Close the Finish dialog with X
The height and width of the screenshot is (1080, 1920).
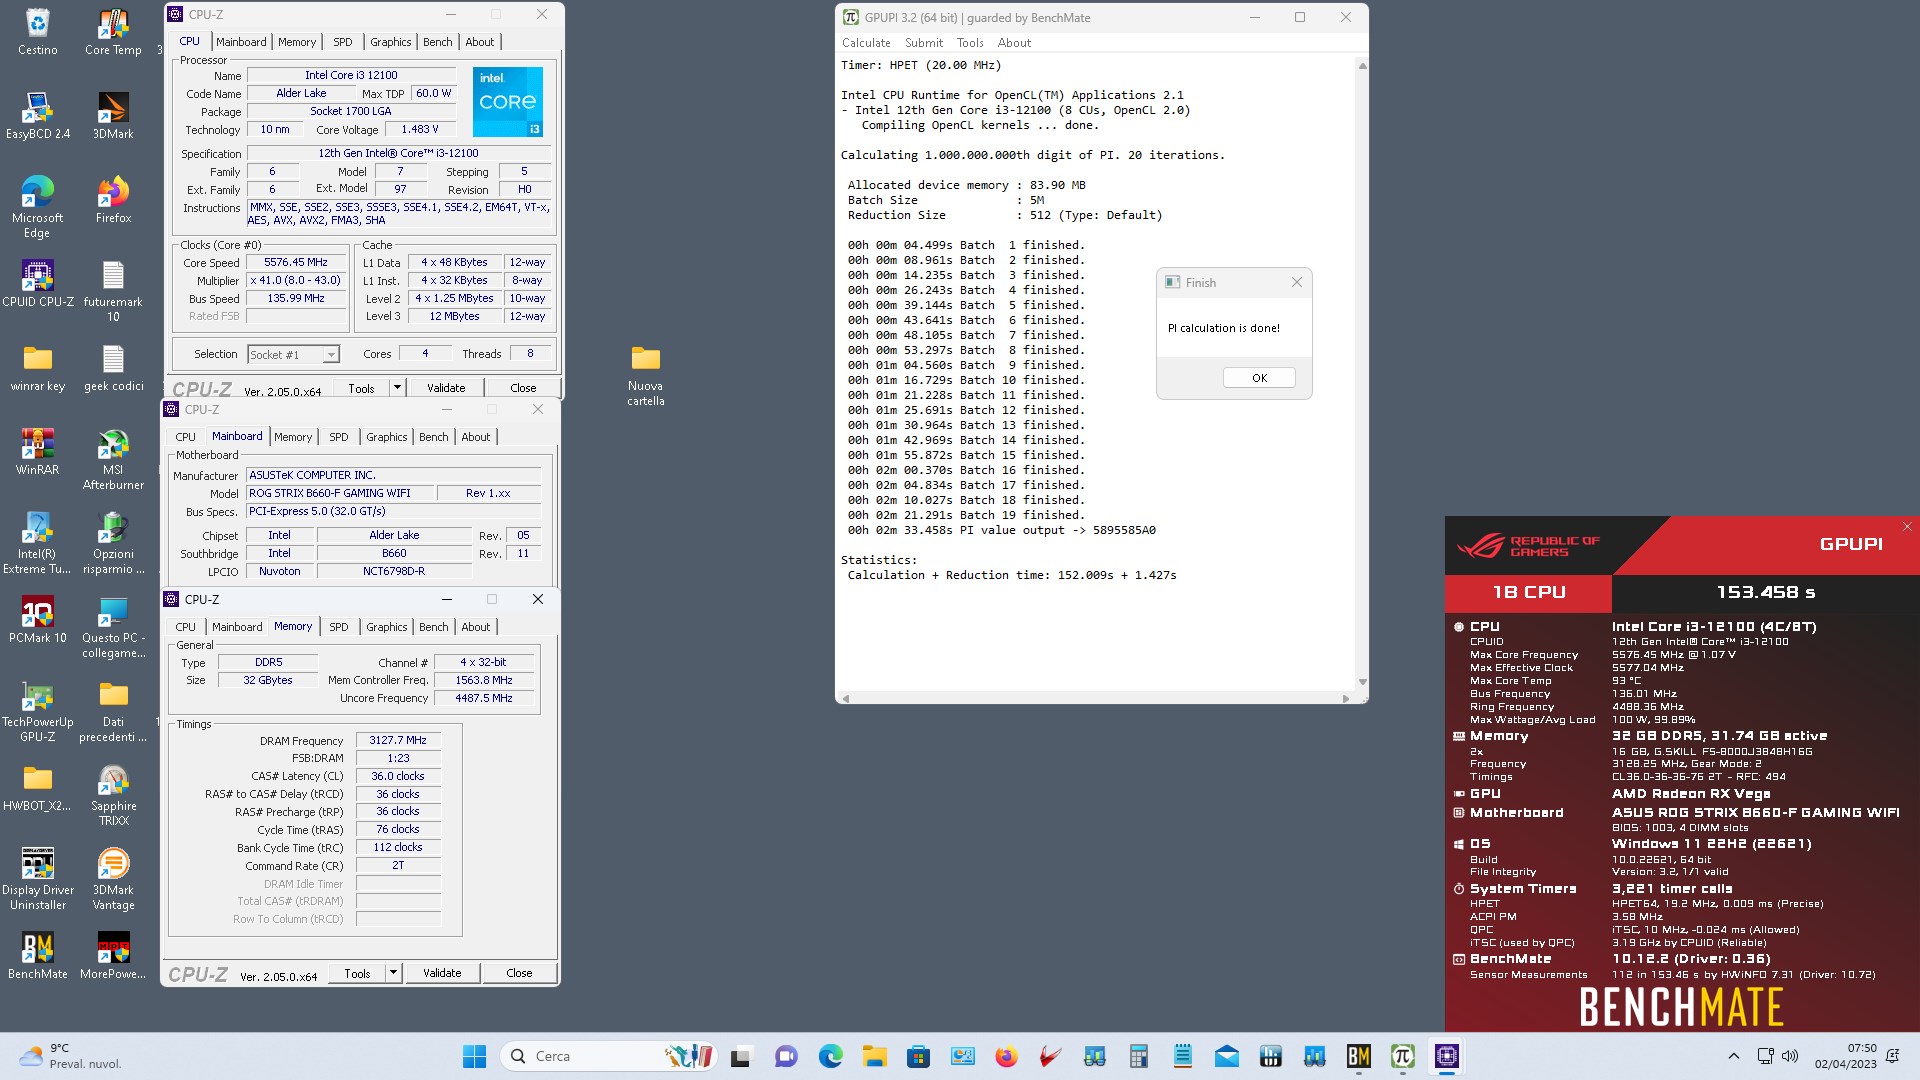1296,283
